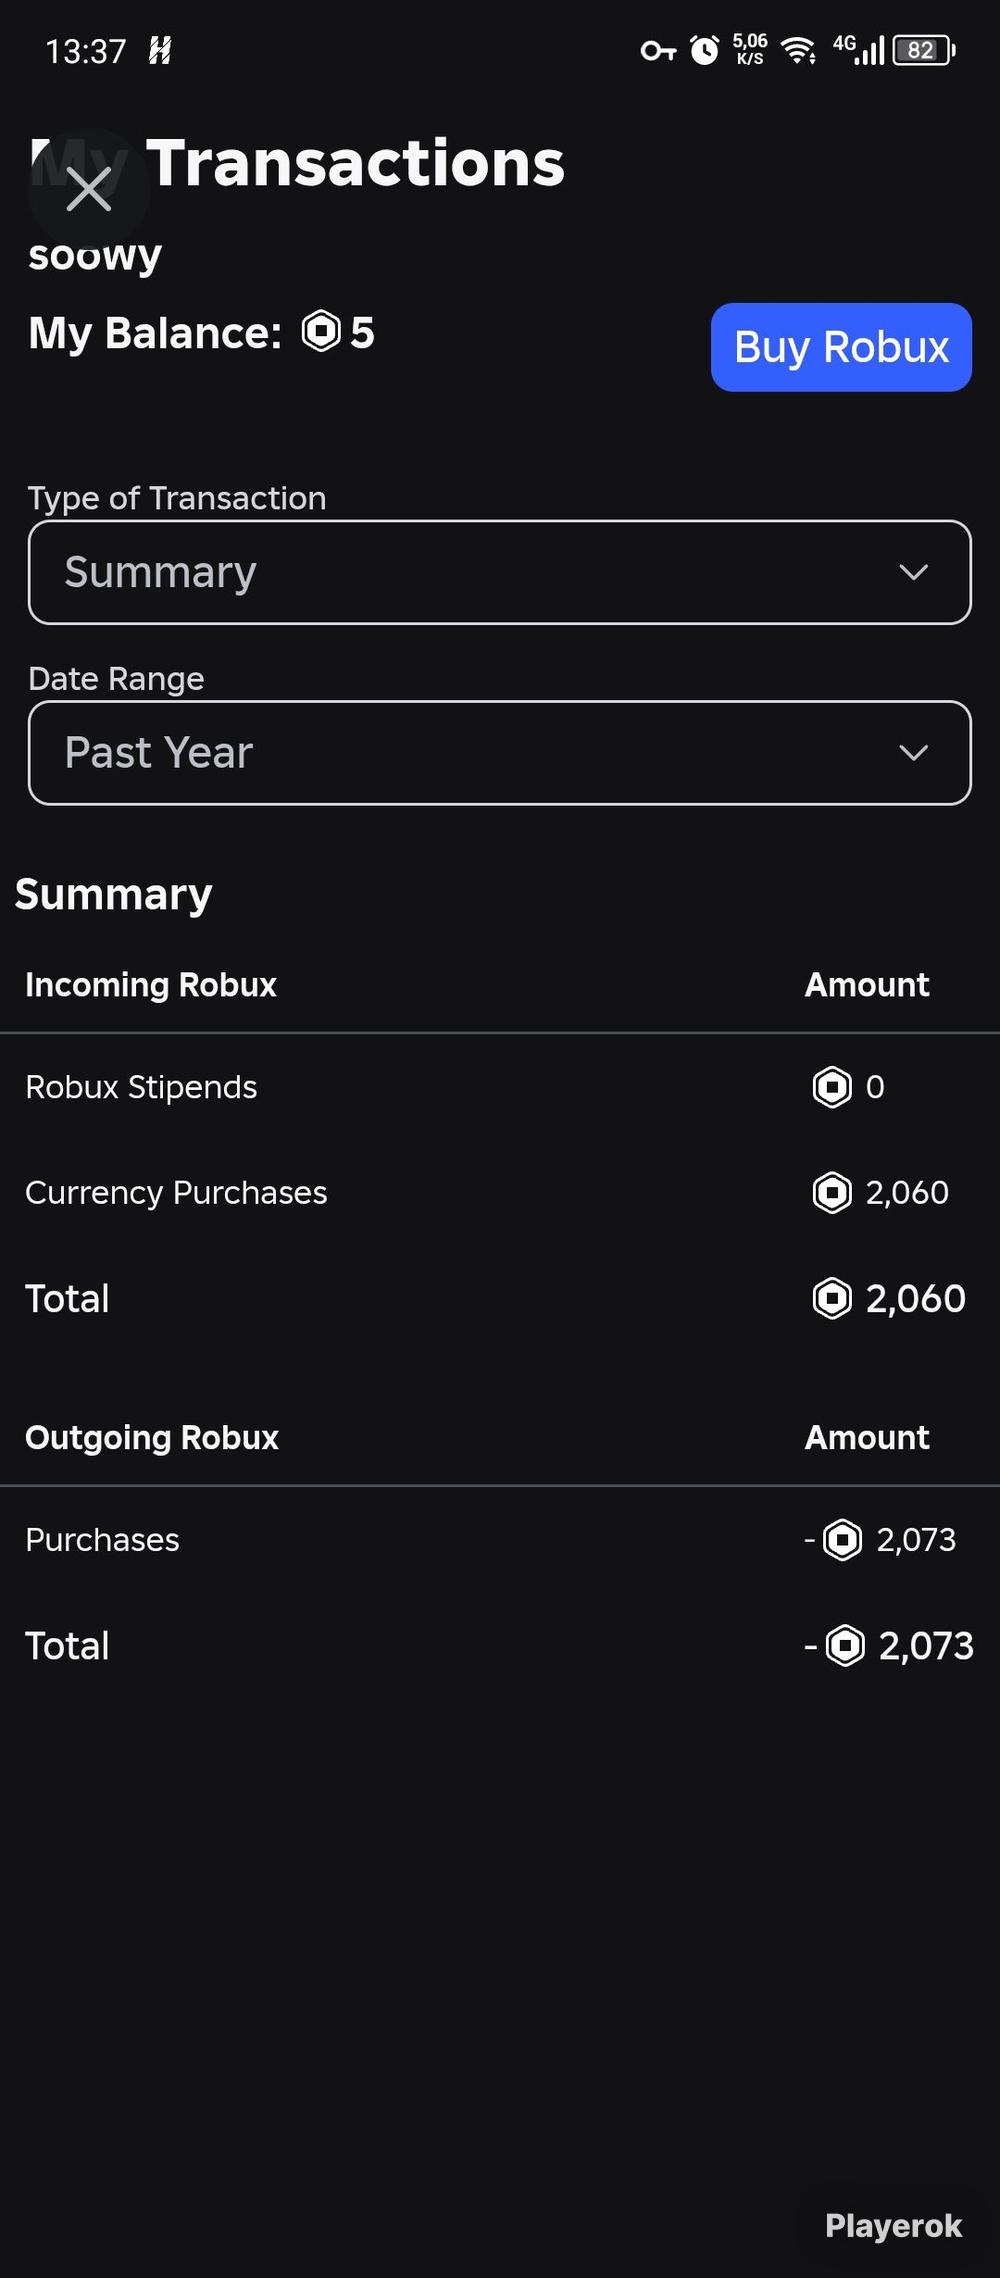Open the Currency Purchases entry

point(500,1192)
